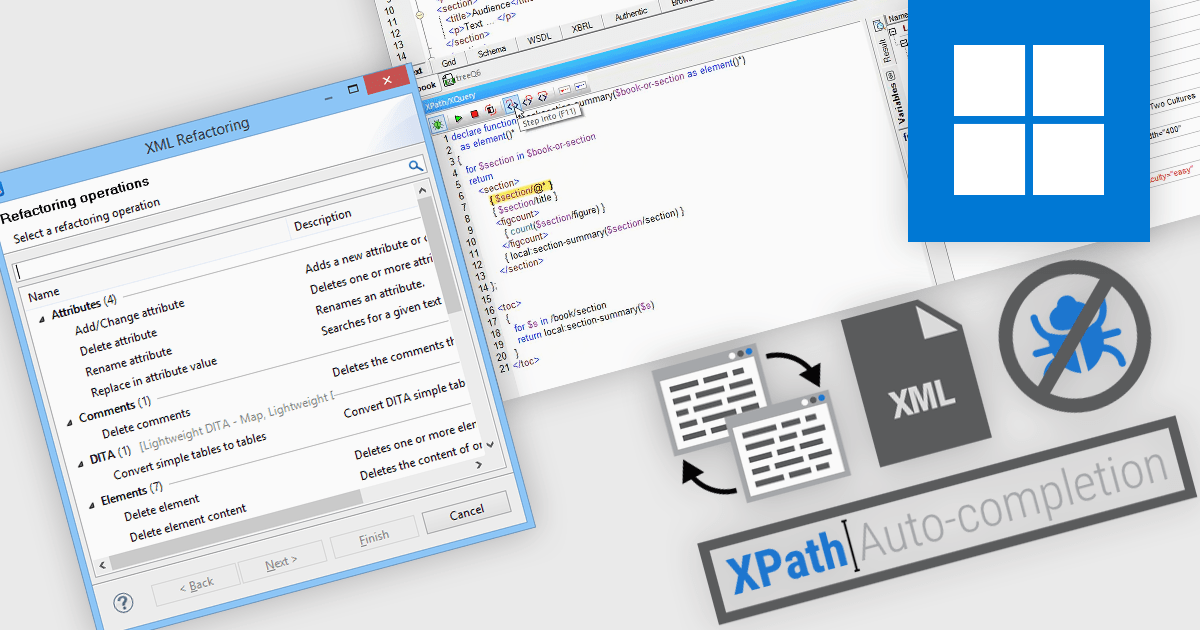The height and width of the screenshot is (630, 1200).
Task: Collapse the Comments (1) group
Action: (69, 422)
